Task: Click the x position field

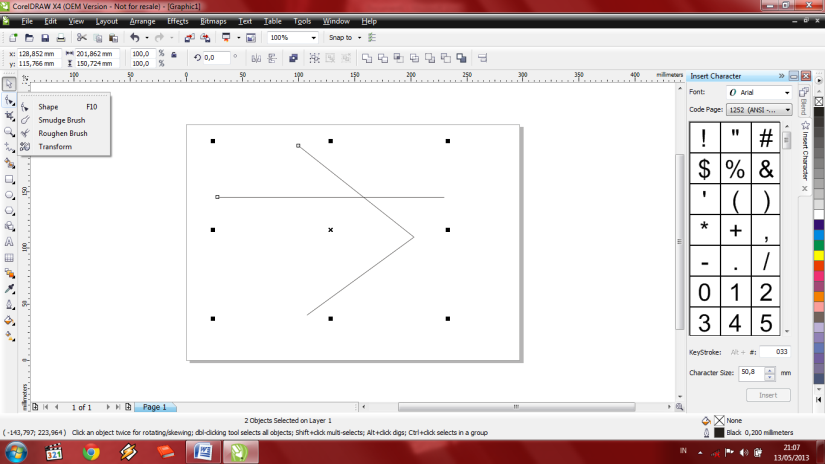Action: [x=38, y=54]
